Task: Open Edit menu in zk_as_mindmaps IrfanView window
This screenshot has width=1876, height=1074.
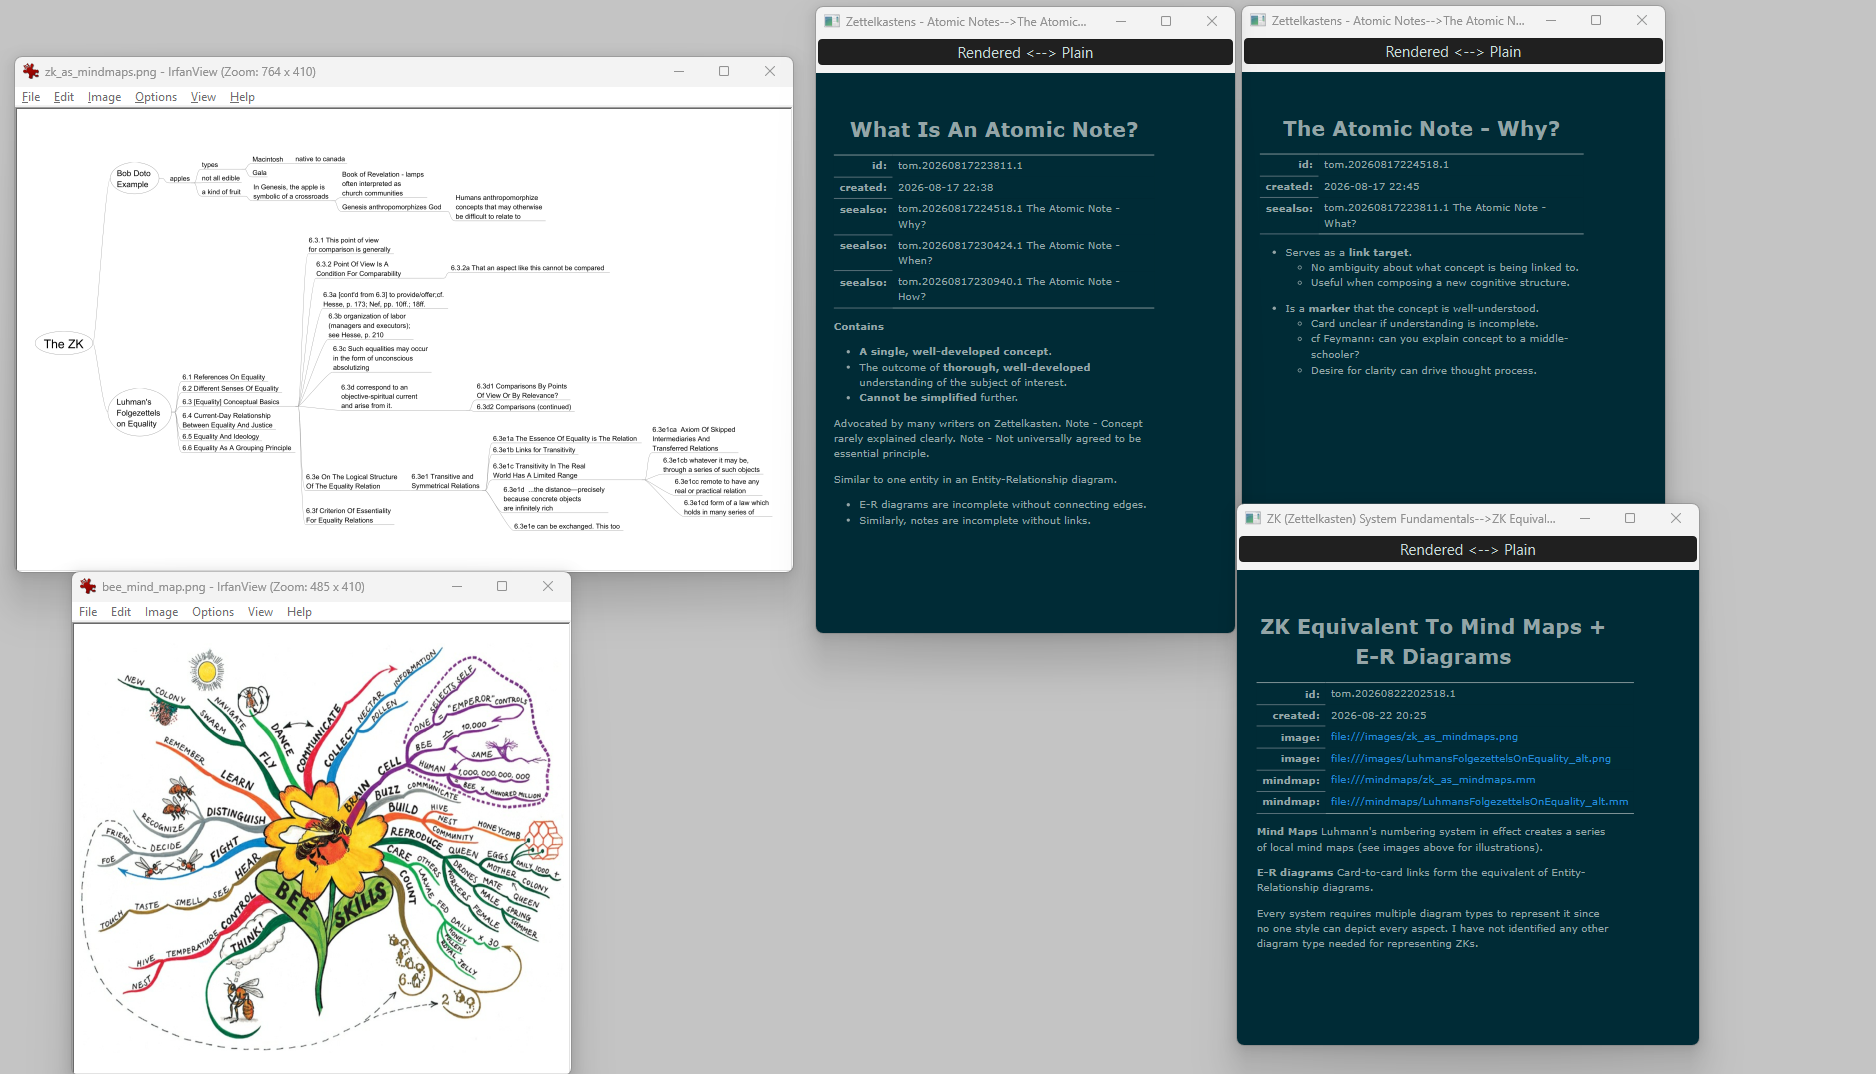Action: pyautogui.click(x=64, y=97)
